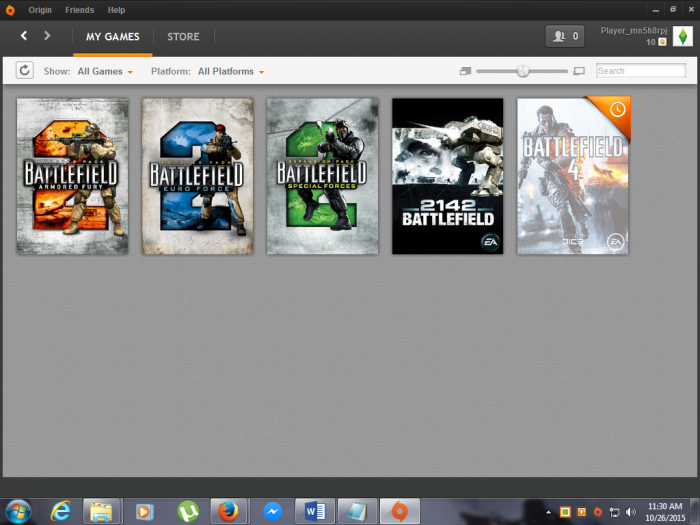Expand the Platform All Platforms dropdown

231,72
